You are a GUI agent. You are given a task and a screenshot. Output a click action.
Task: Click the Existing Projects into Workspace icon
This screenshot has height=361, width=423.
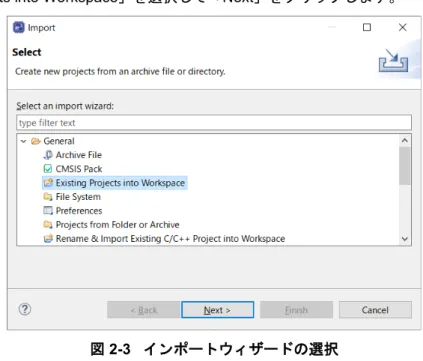48,183
